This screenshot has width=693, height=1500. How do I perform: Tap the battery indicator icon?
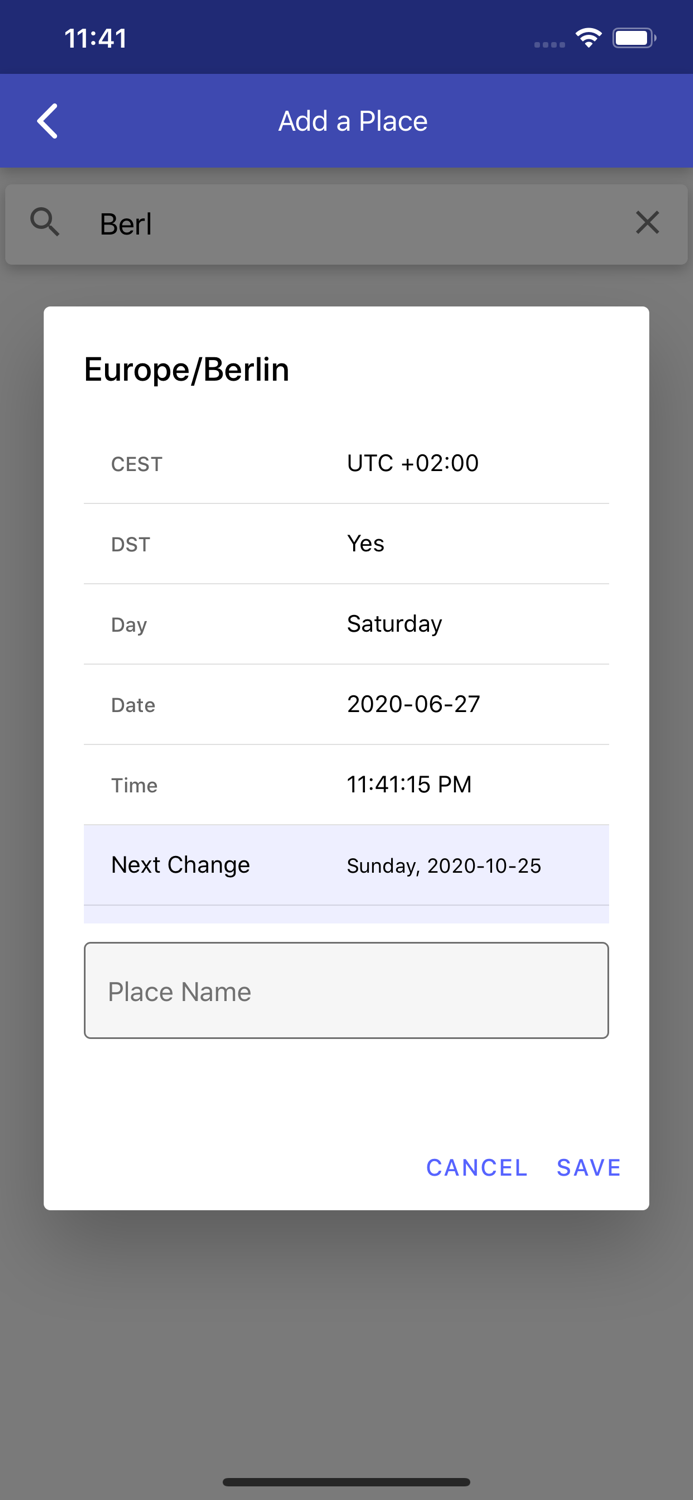point(634,38)
